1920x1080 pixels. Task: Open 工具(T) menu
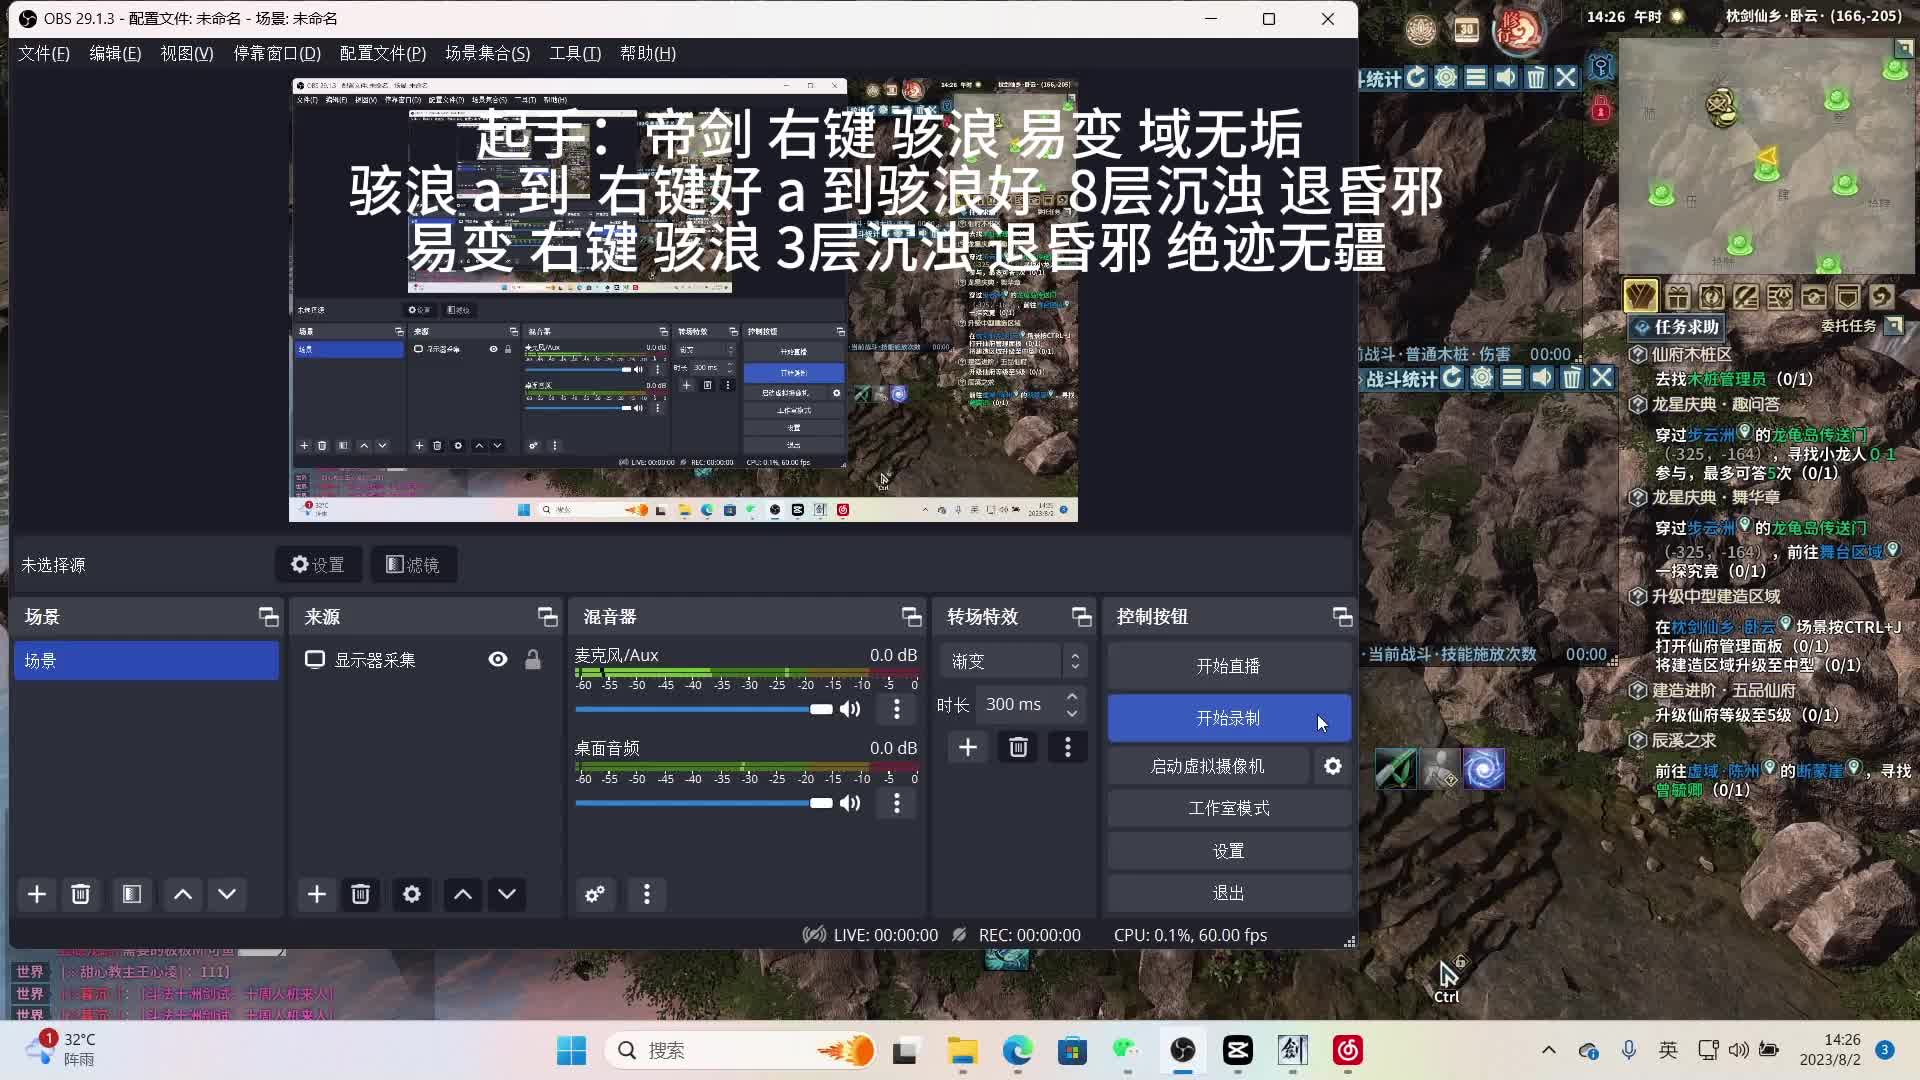575,53
